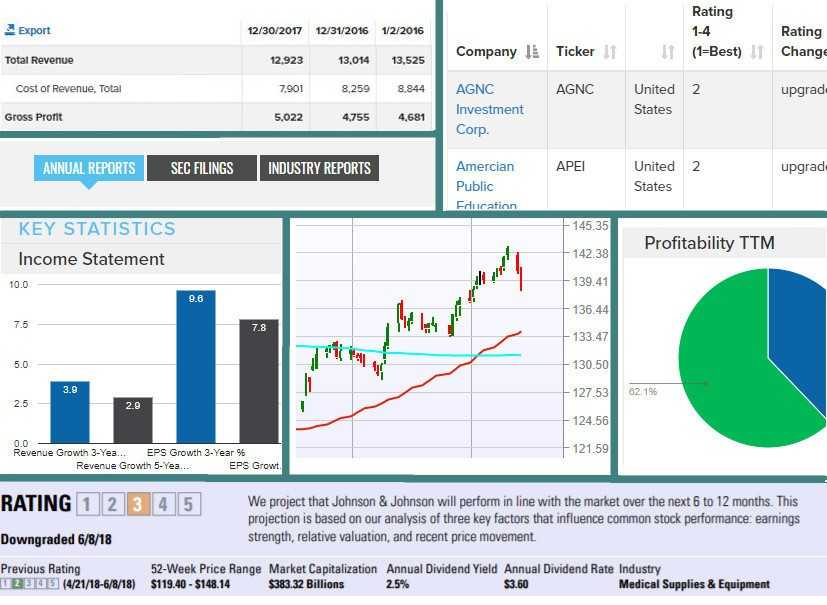Click the Cost of Revenue value 8,844
827x605 pixels.
[x=411, y=89]
